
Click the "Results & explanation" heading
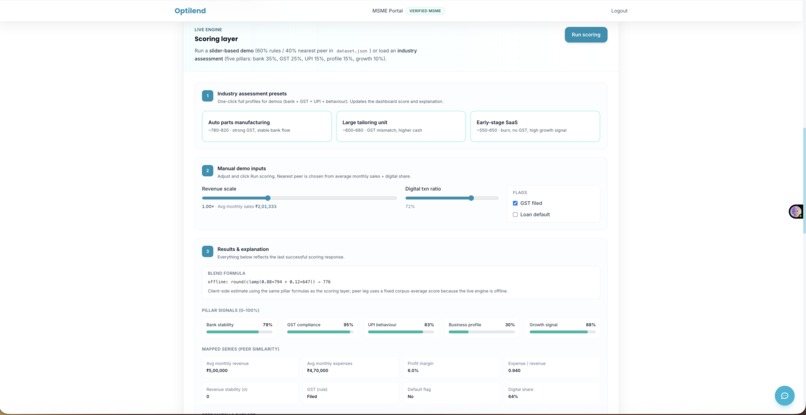pos(243,249)
